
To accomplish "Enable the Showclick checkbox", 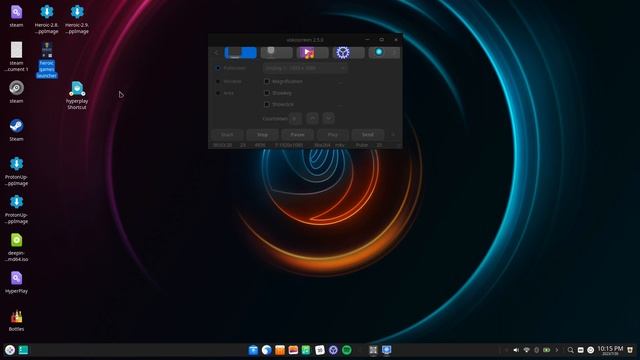I will (x=267, y=104).
